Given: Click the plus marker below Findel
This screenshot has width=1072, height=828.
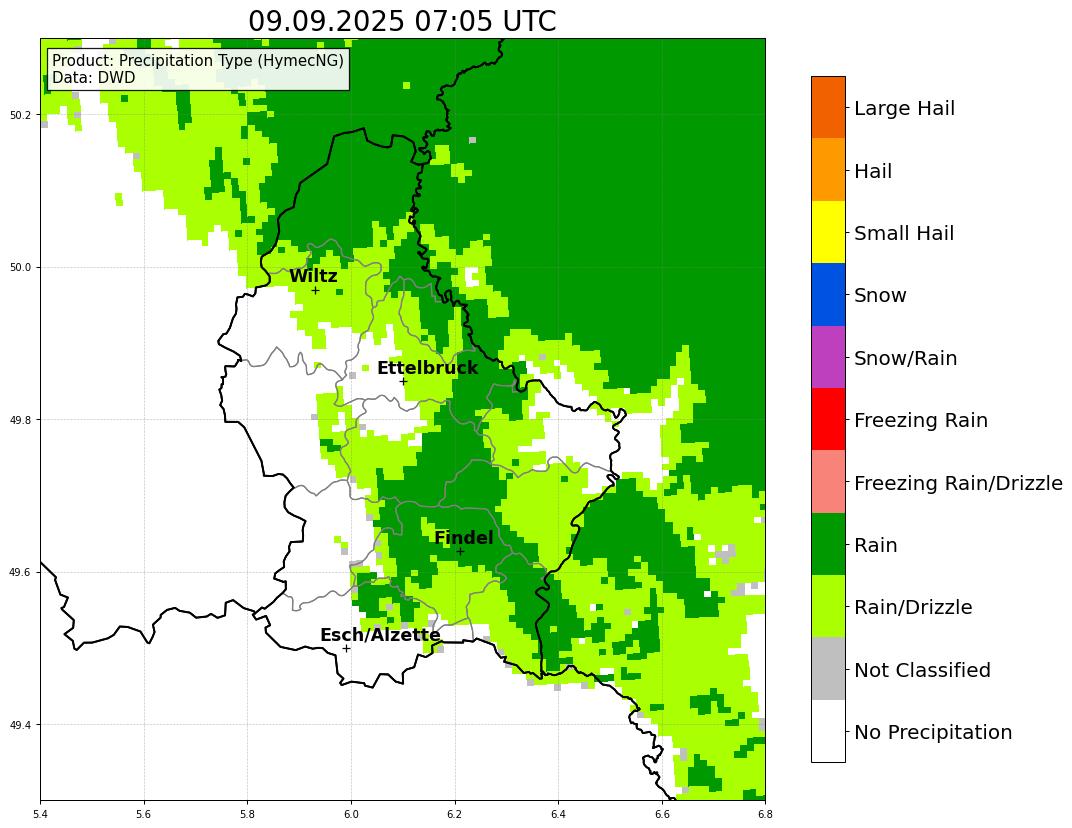Looking at the screenshot, I should point(460,551).
